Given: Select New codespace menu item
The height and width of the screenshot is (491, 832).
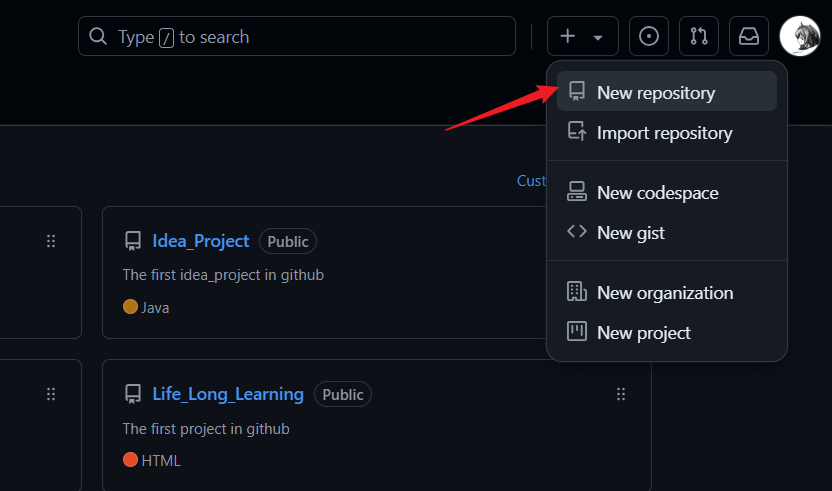Looking at the screenshot, I should coord(666,192).
